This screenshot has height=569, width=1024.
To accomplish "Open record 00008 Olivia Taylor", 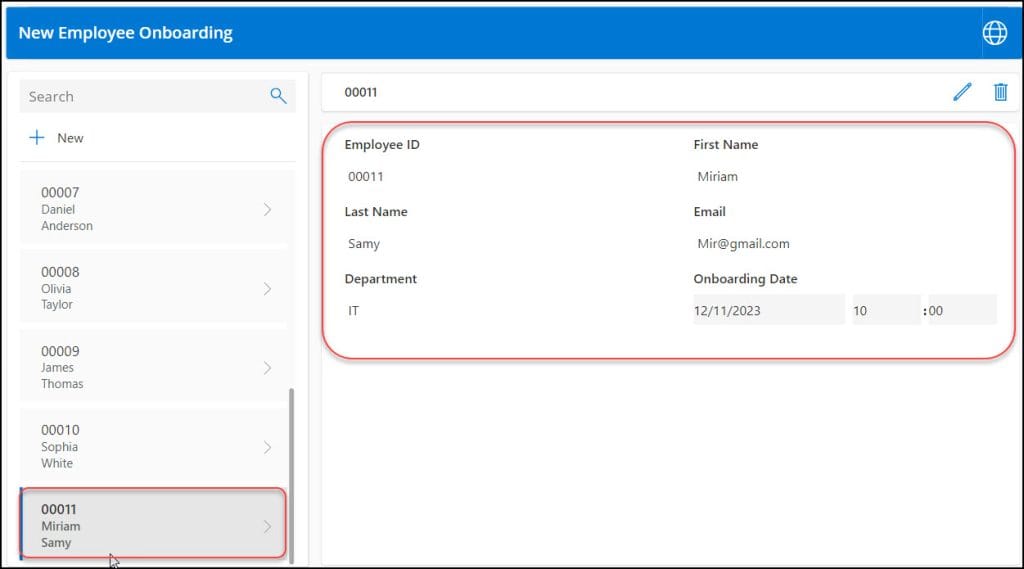I will (153, 288).
